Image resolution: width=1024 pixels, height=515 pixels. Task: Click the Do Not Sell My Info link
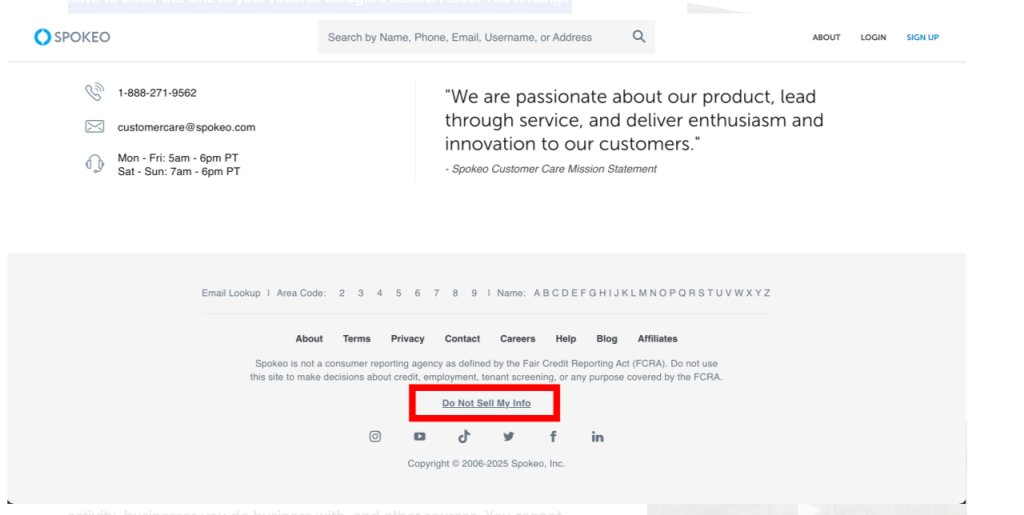pos(487,403)
